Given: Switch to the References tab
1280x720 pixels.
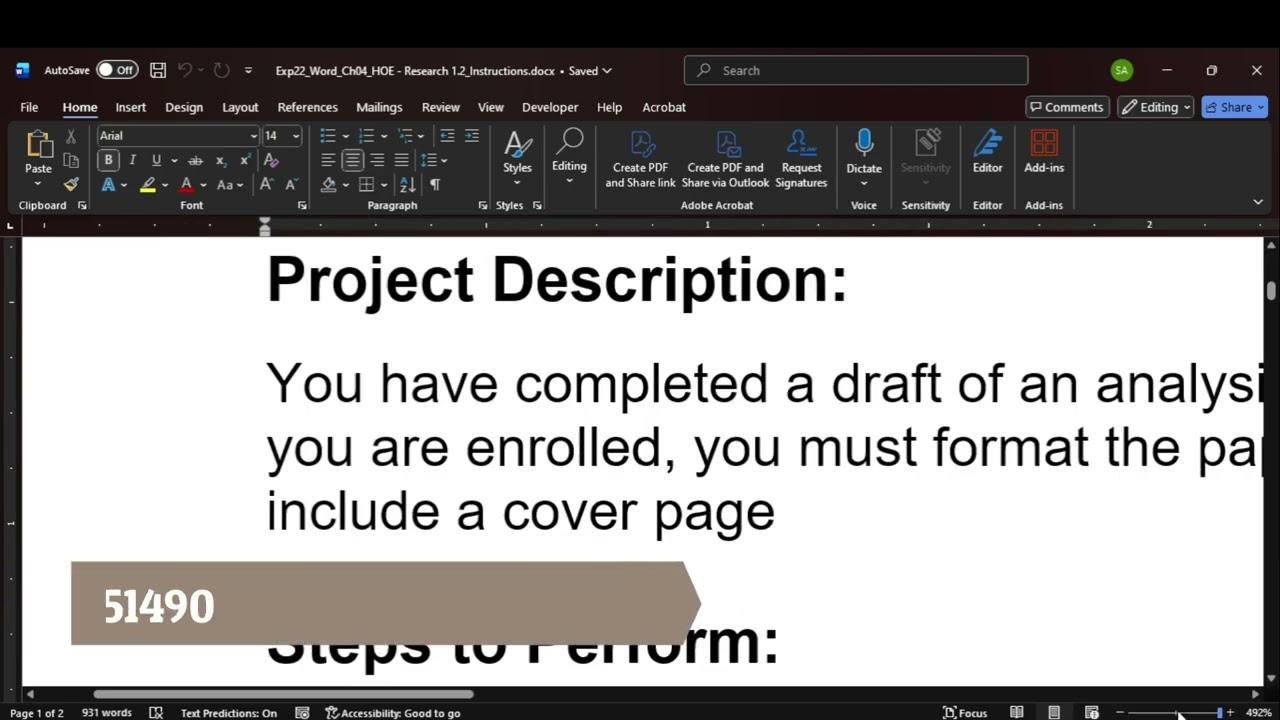Looking at the screenshot, I should point(307,107).
